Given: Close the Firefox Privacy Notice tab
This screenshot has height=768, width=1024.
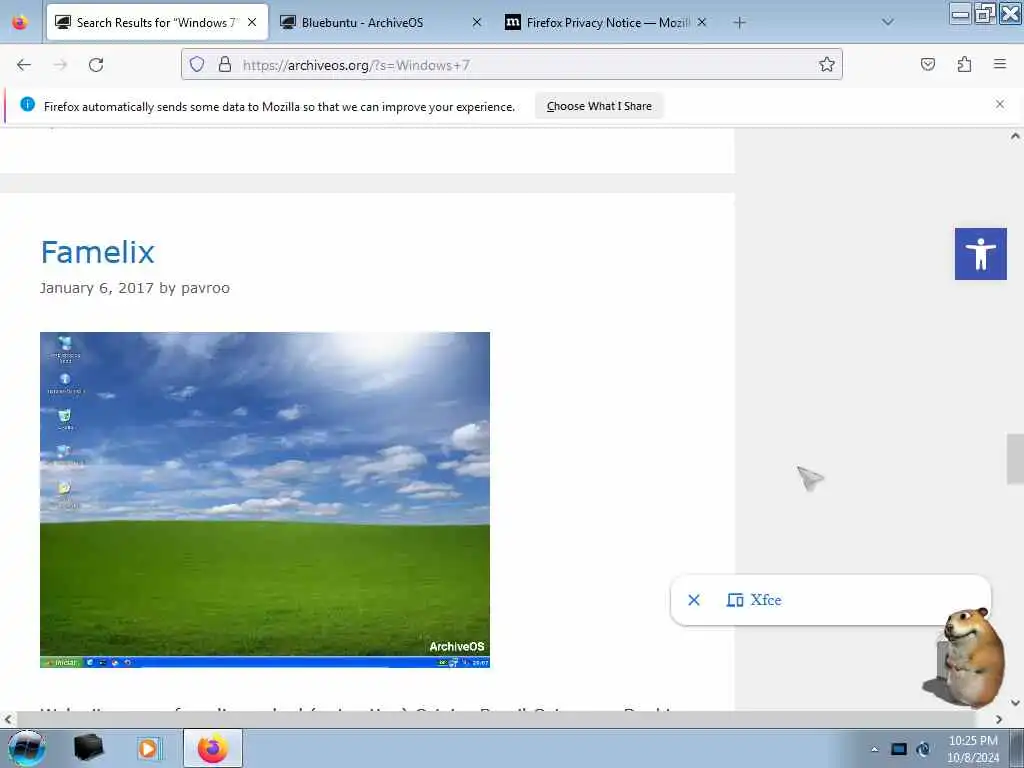Looking at the screenshot, I should point(701,22).
